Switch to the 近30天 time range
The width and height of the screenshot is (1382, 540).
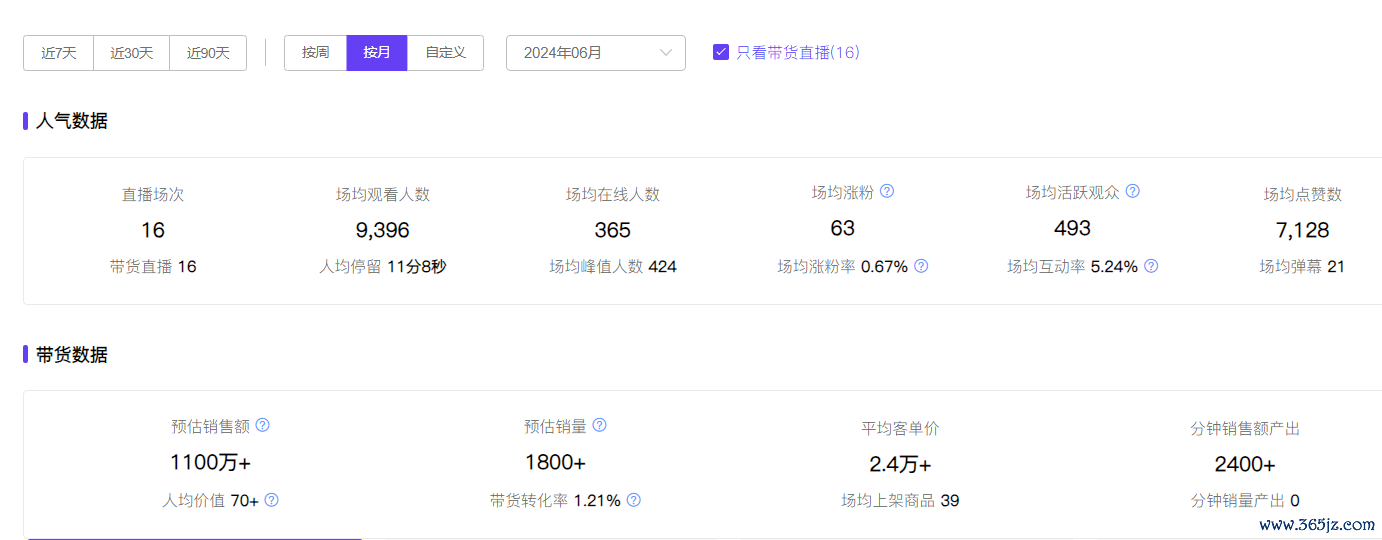[x=131, y=53]
